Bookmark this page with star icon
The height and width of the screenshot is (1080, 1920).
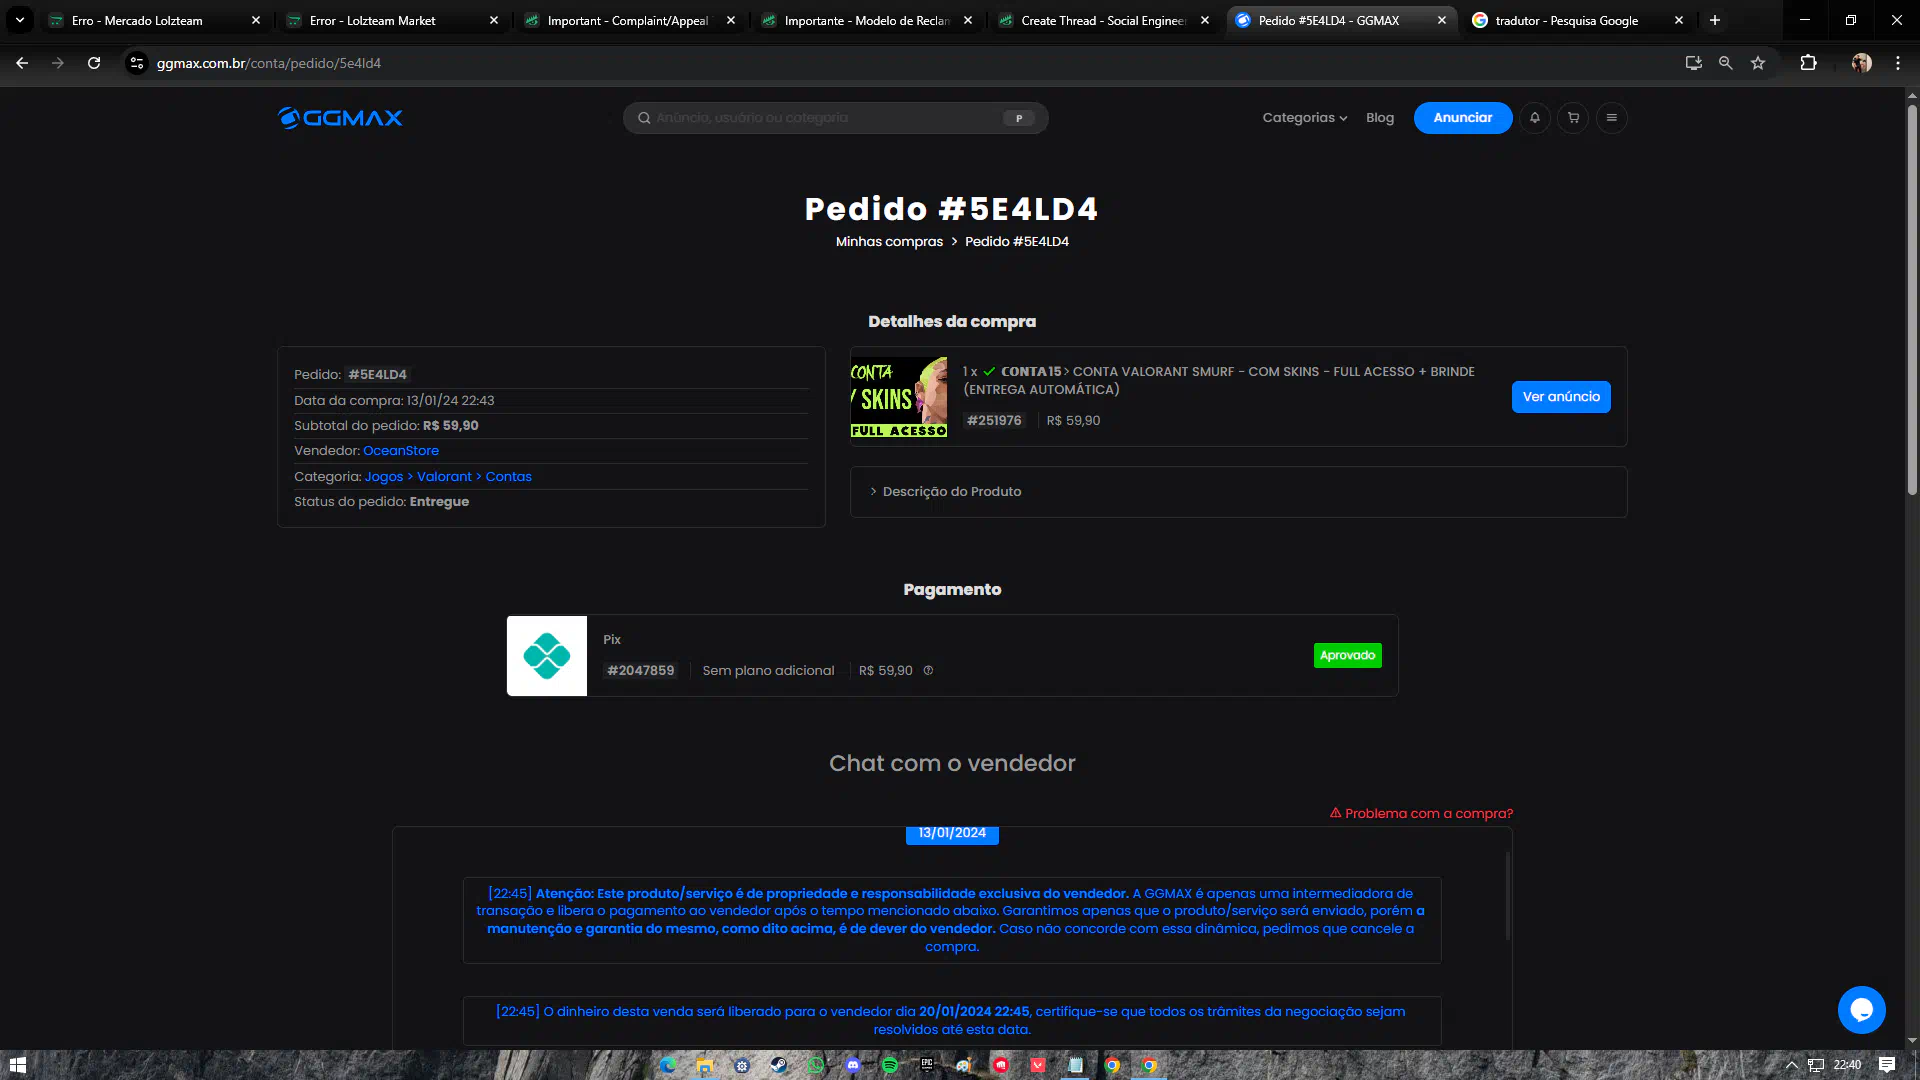pos(1758,63)
